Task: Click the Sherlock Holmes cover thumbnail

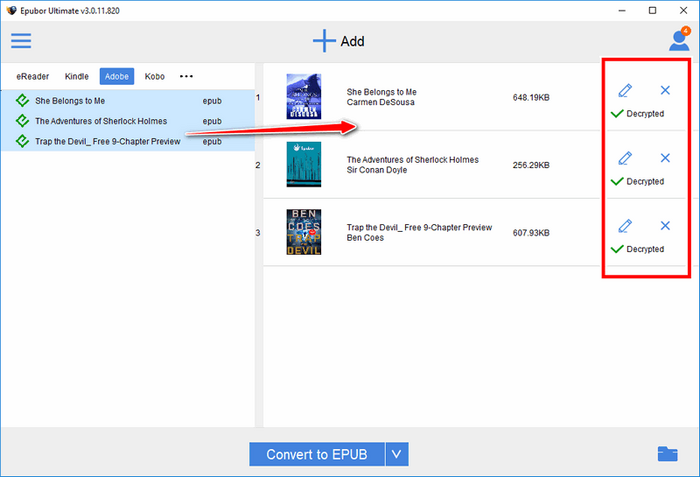Action: click(304, 164)
